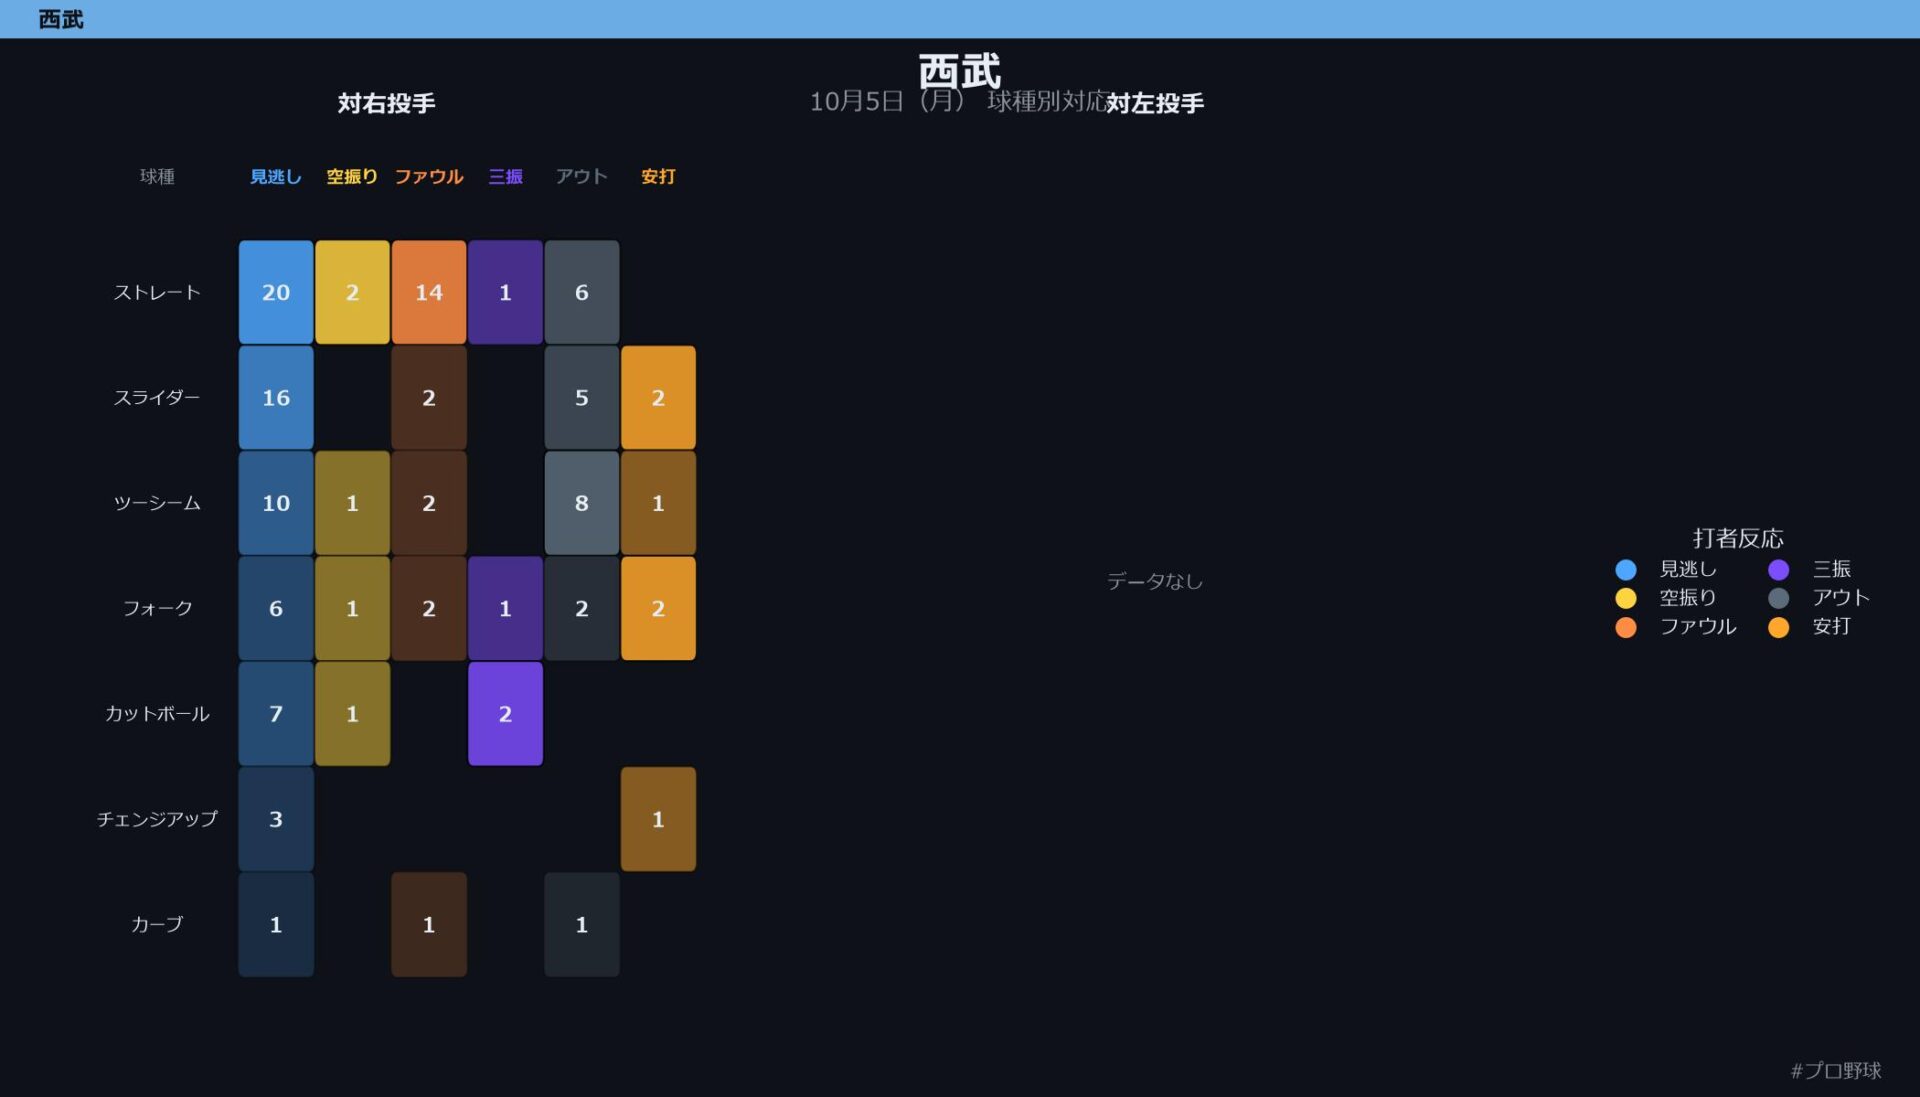The width and height of the screenshot is (1920, 1097).
Task: Click the 打者反応 legend title
Action: coord(1738,538)
